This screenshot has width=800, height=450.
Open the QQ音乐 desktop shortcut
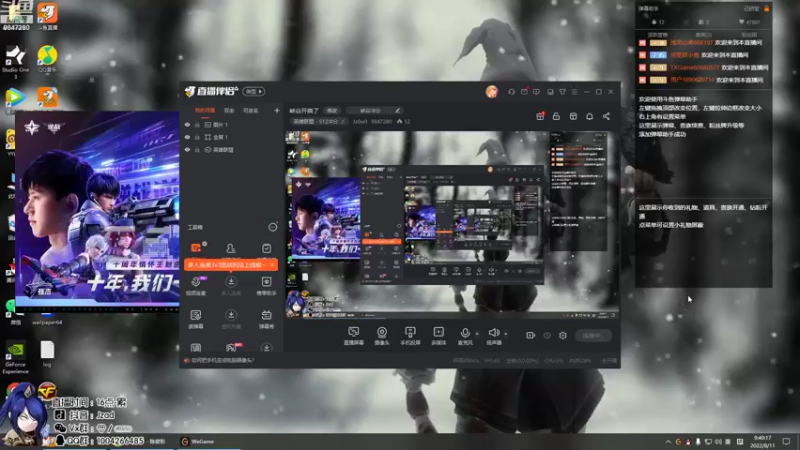[47, 59]
